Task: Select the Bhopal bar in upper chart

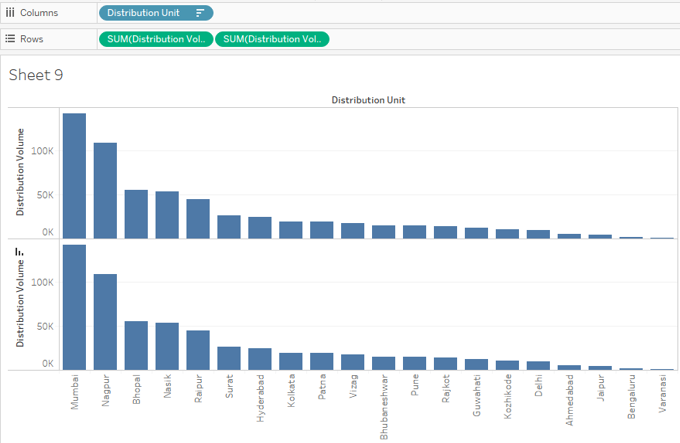Action: pos(136,214)
